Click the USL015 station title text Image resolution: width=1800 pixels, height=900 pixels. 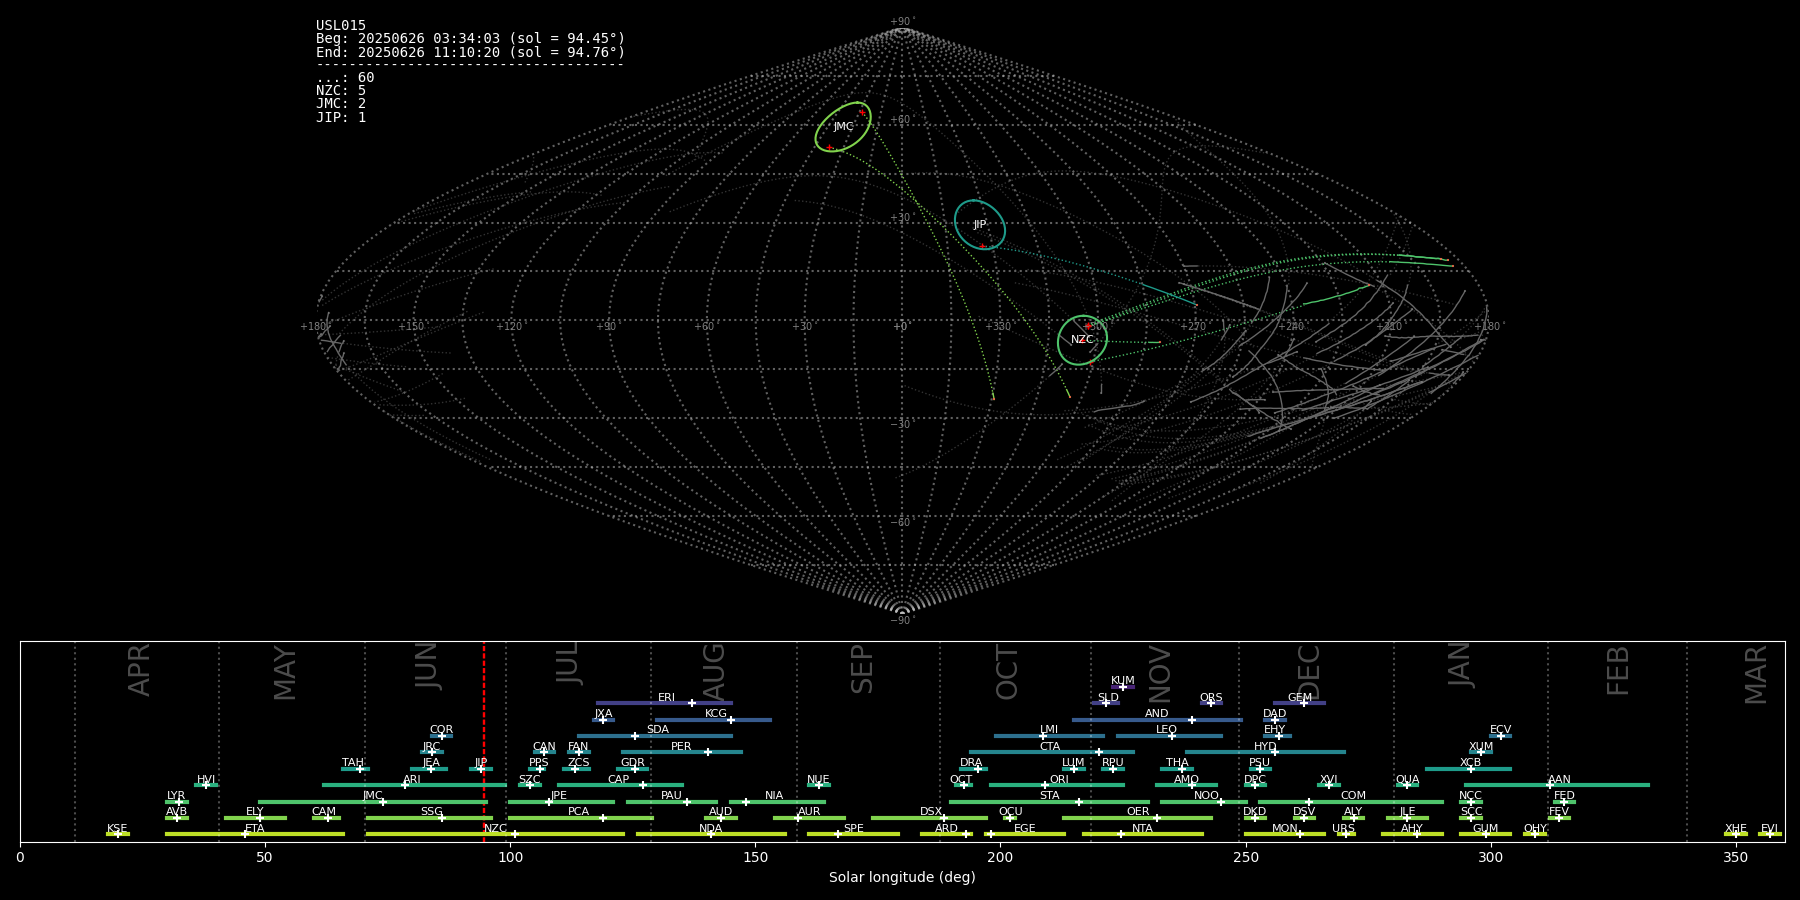pyautogui.click(x=341, y=26)
